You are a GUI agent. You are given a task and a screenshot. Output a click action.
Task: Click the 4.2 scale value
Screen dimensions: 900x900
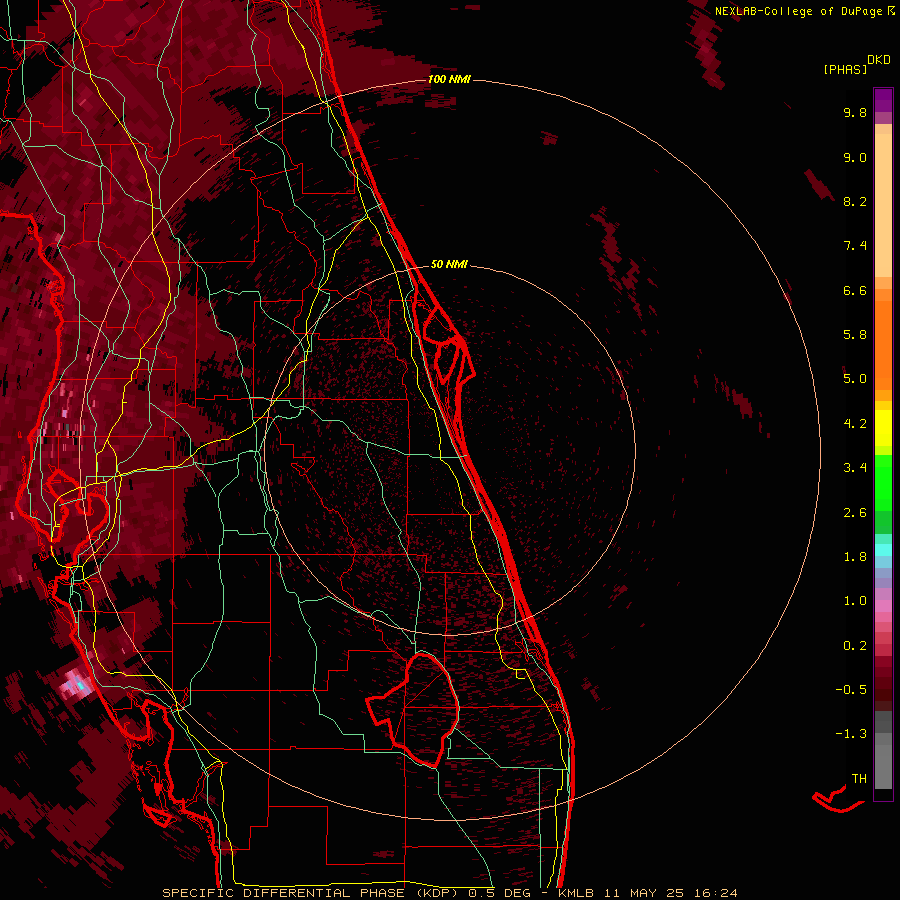[x=855, y=424]
